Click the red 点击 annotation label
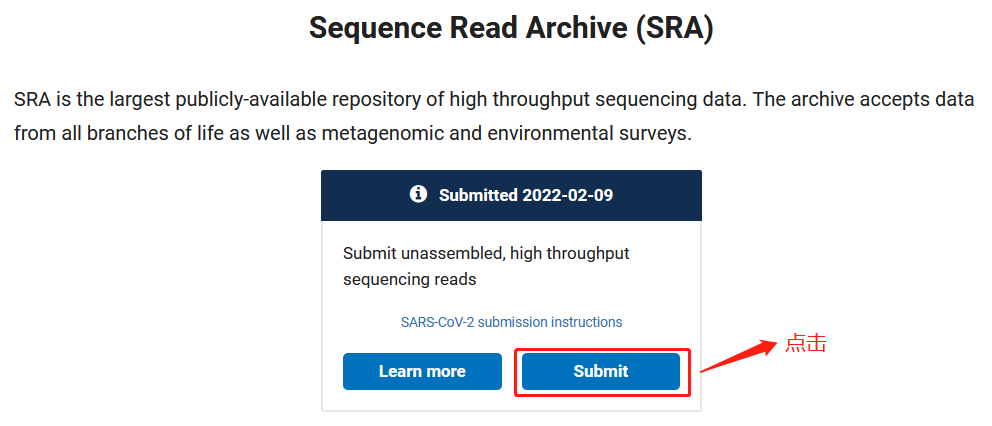Image resolution: width=992 pixels, height=426 pixels. click(x=806, y=344)
